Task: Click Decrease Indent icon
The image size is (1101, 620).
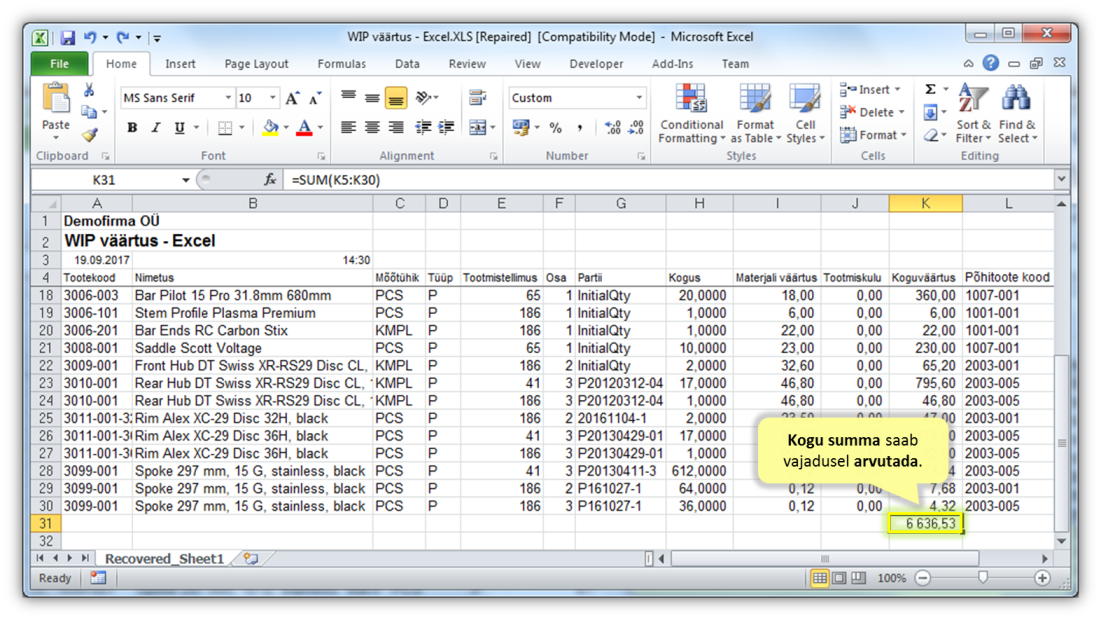Action: pyautogui.click(x=423, y=127)
